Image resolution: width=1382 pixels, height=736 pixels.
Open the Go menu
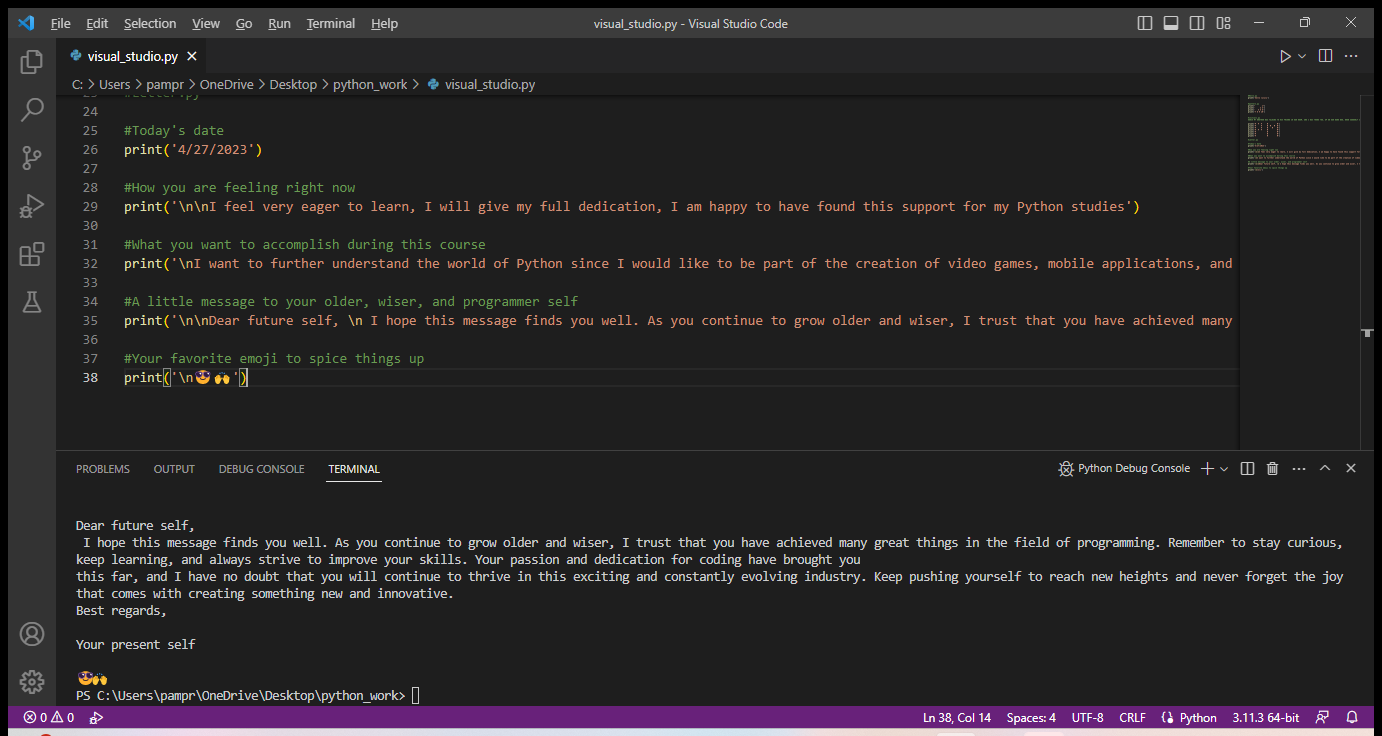[x=244, y=23]
